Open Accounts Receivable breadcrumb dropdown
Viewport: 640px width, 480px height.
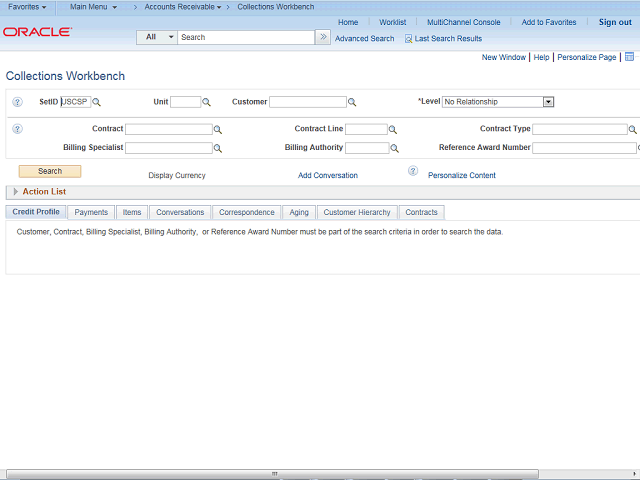(x=183, y=7)
